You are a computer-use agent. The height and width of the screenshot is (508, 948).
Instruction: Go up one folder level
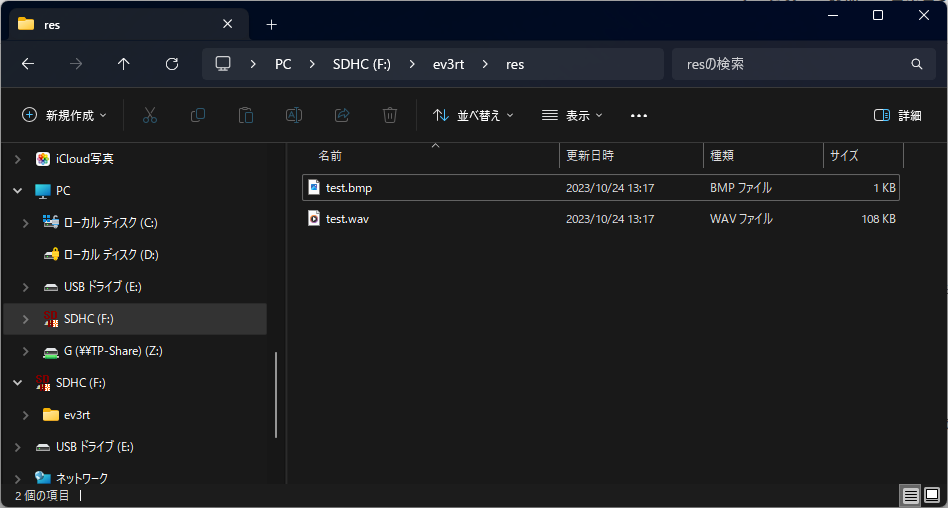(124, 64)
